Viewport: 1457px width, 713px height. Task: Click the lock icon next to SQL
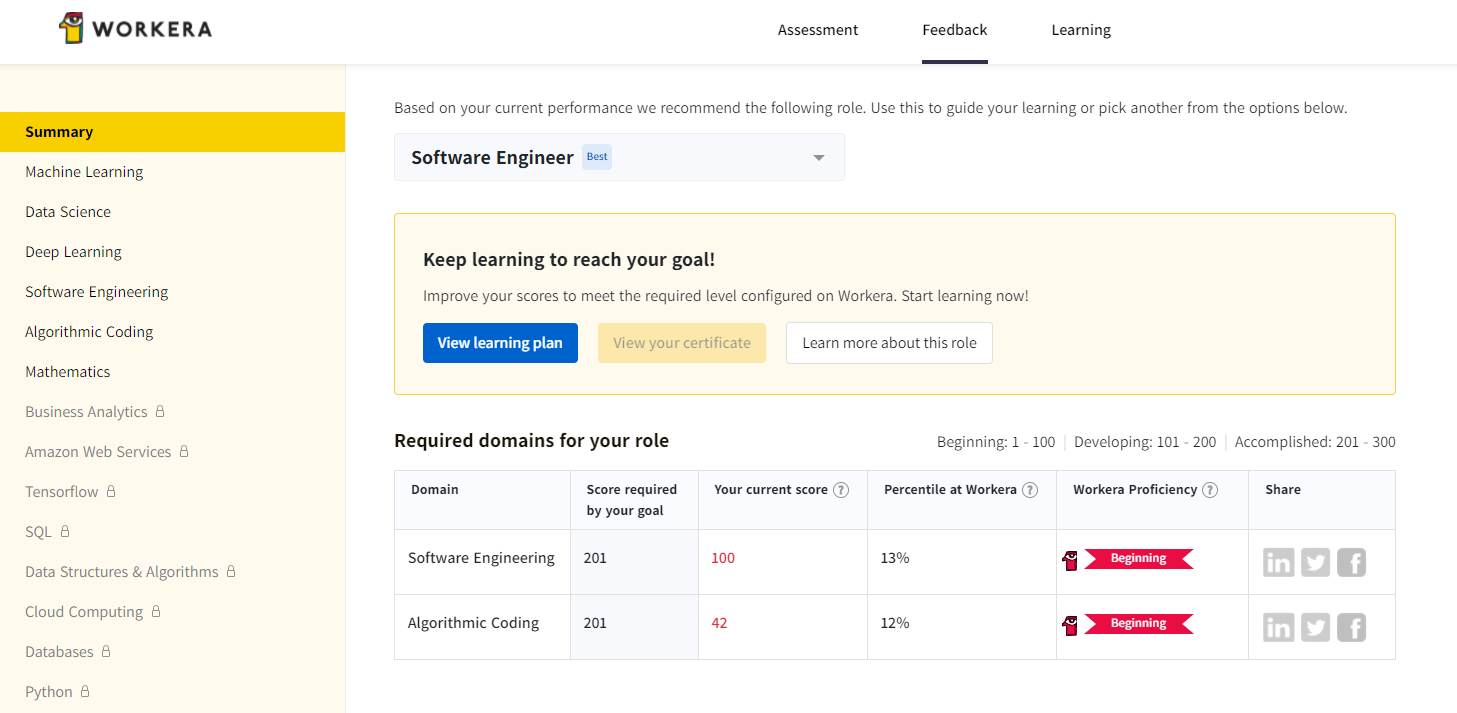[x=65, y=531]
